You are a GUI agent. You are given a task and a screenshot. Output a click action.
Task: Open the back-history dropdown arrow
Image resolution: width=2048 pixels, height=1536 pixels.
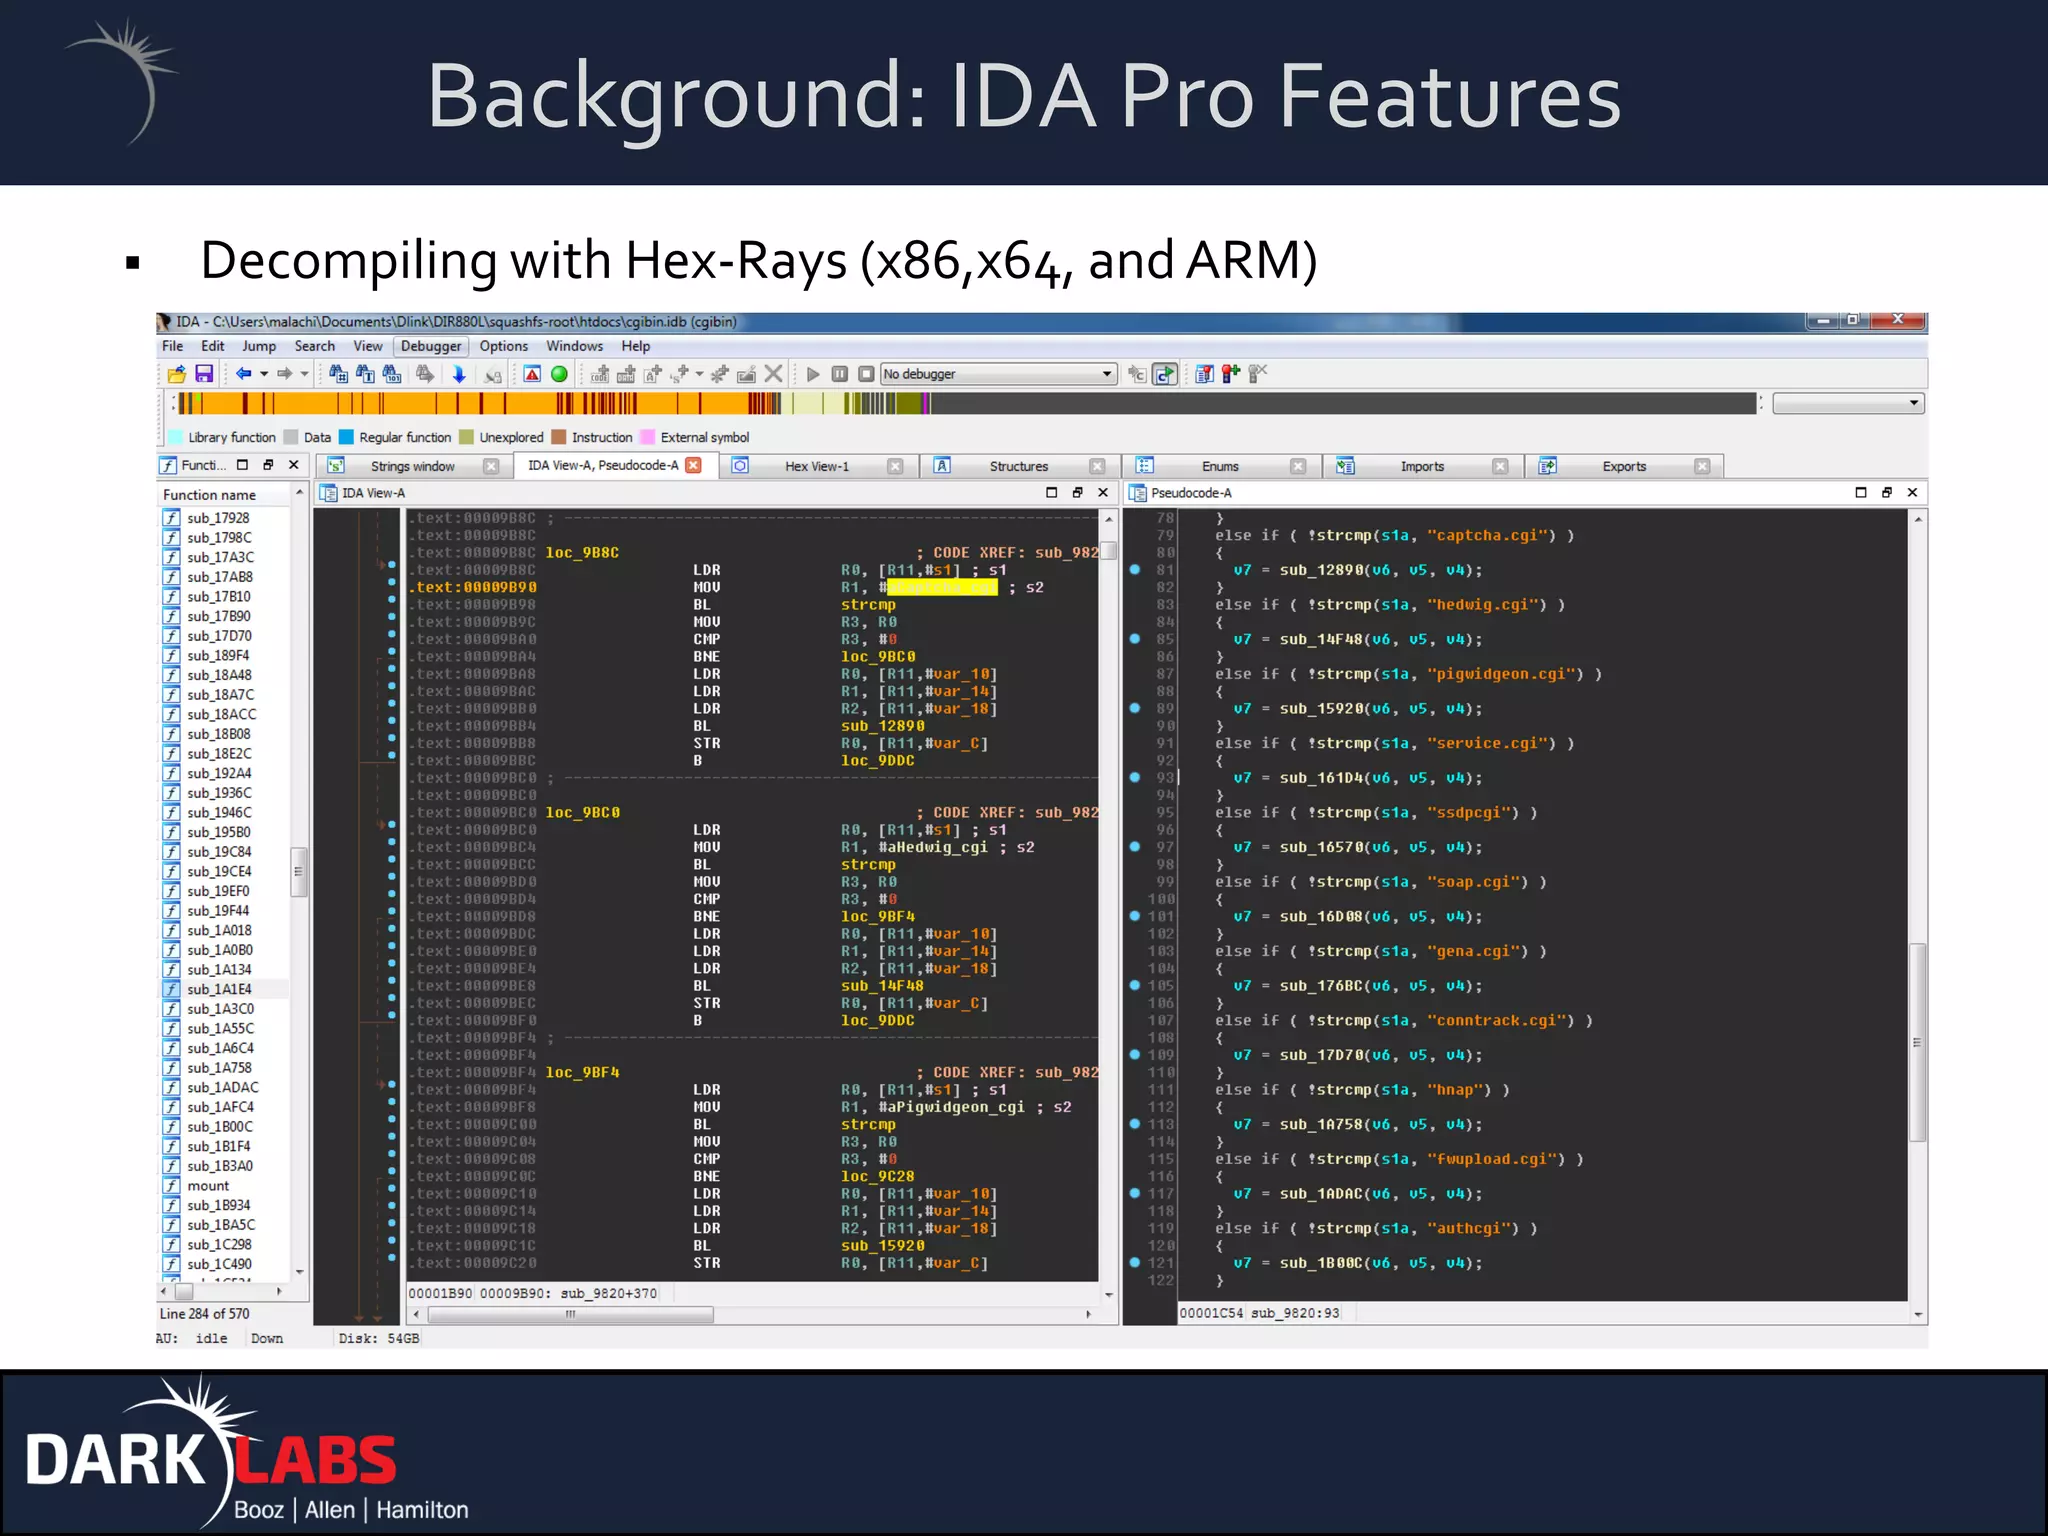[x=264, y=374]
